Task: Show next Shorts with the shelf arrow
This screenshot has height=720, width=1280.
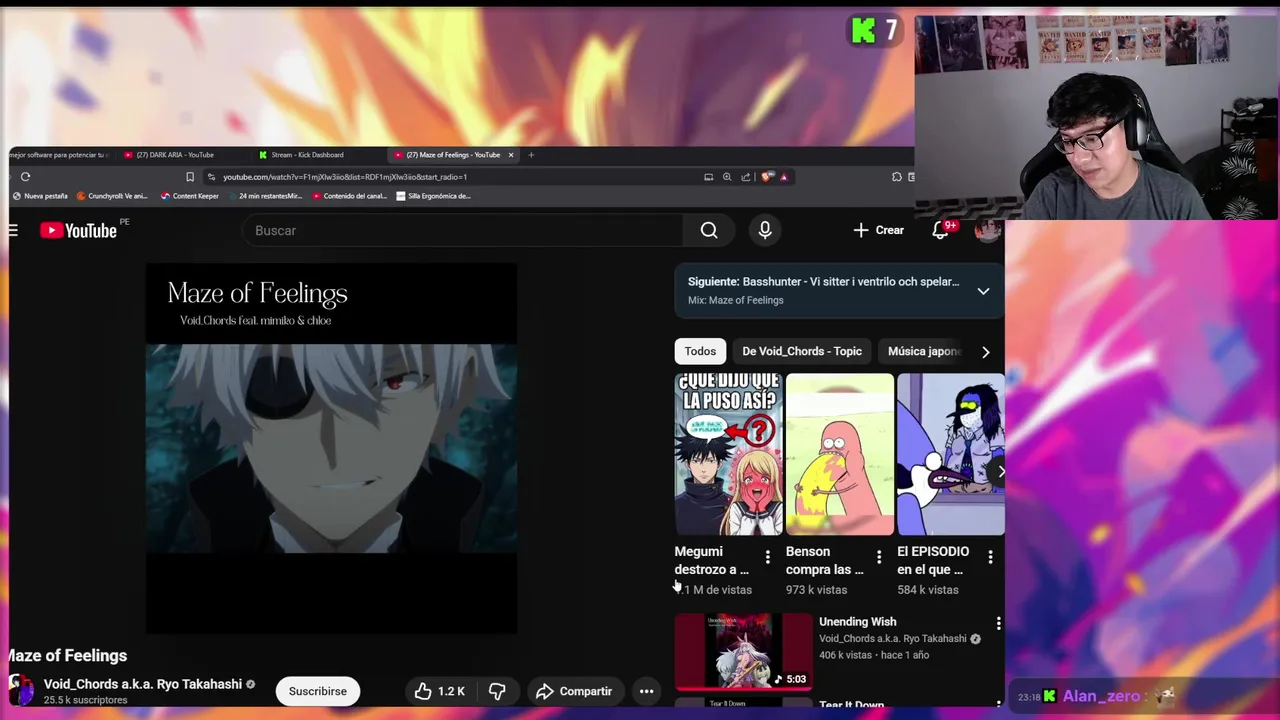Action: [1000, 471]
